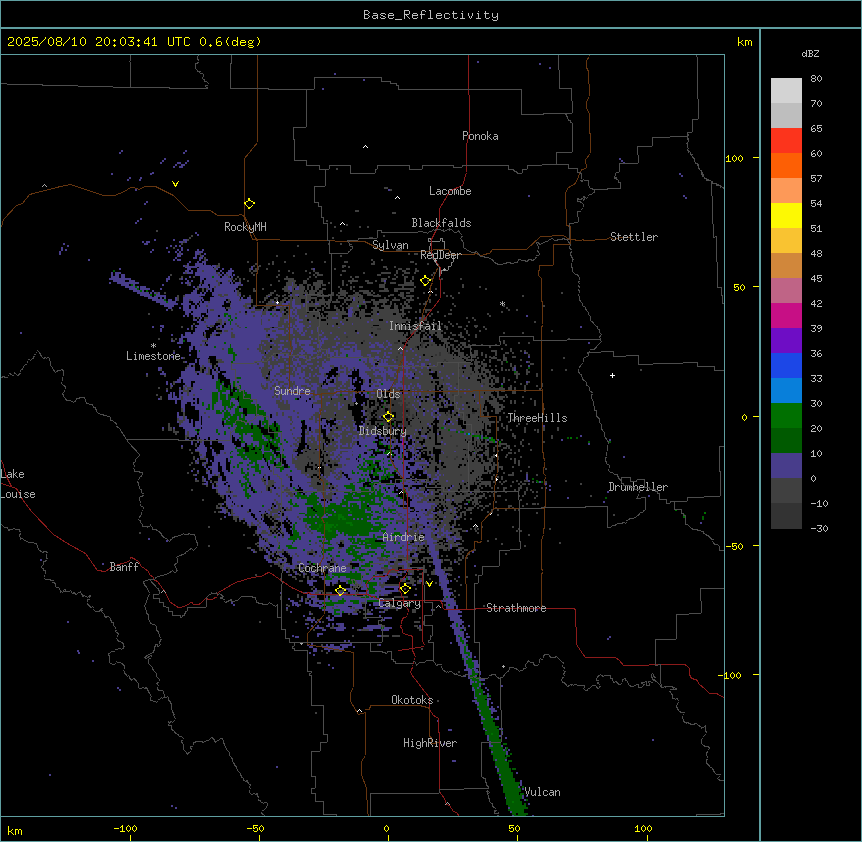This screenshot has height=842, width=862.
Task: Pick the light gray 80 dBZ legend swatch
Action: coord(786,90)
